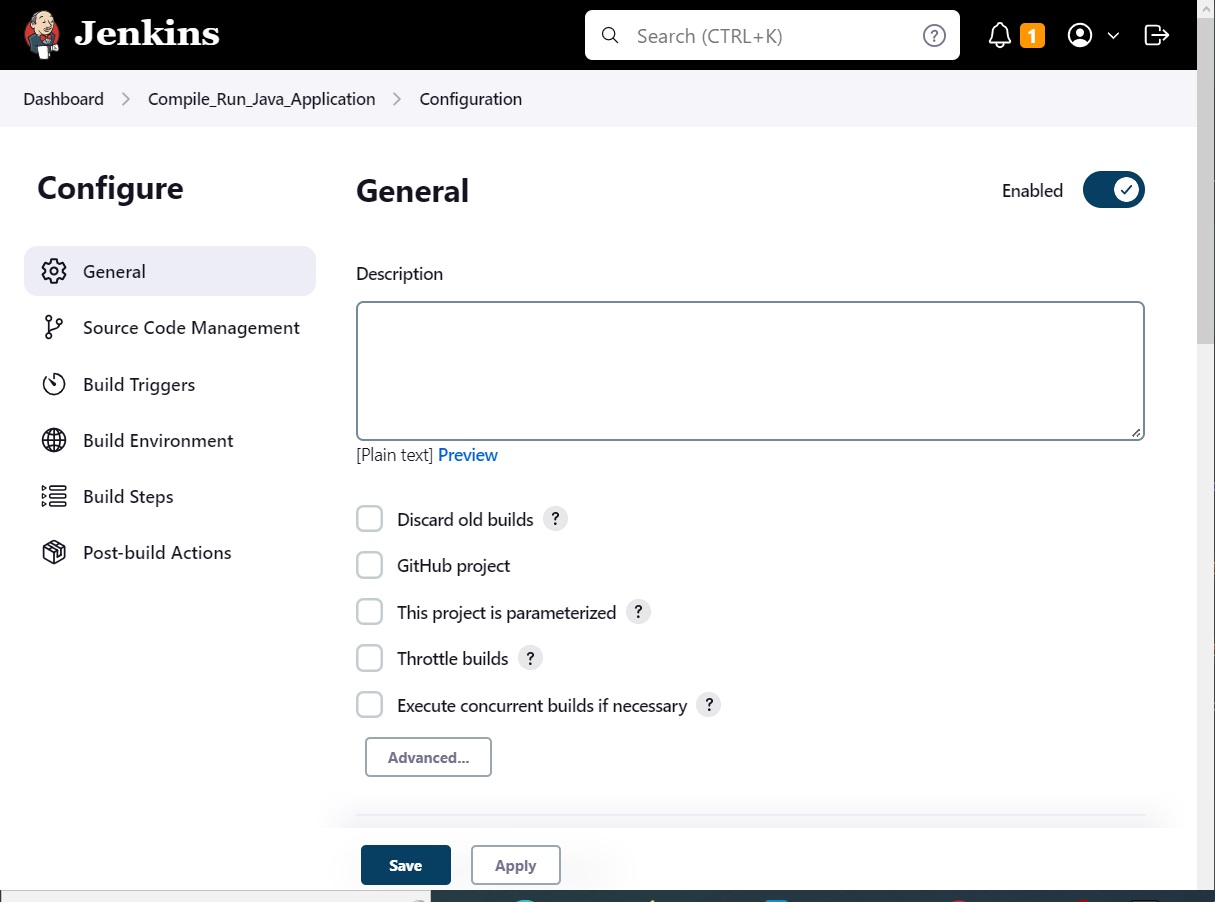The height and width of the screenshot is (902, 1215).
Task: Open Compile_Run_Java_Application breadcrumb link
Action: 262,99
